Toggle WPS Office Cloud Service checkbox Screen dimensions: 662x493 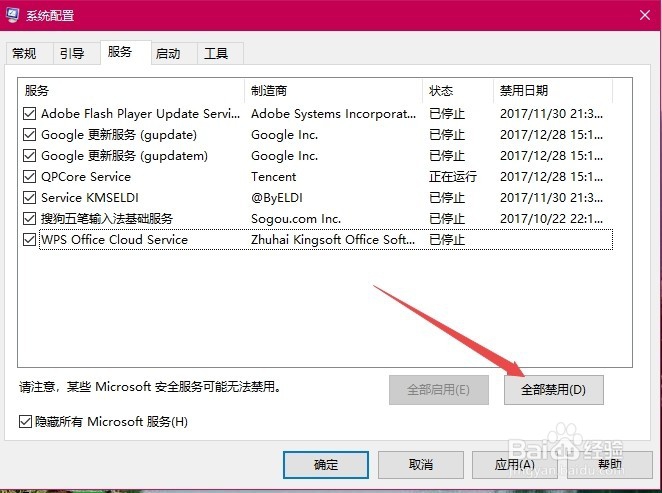coord(29,240)
